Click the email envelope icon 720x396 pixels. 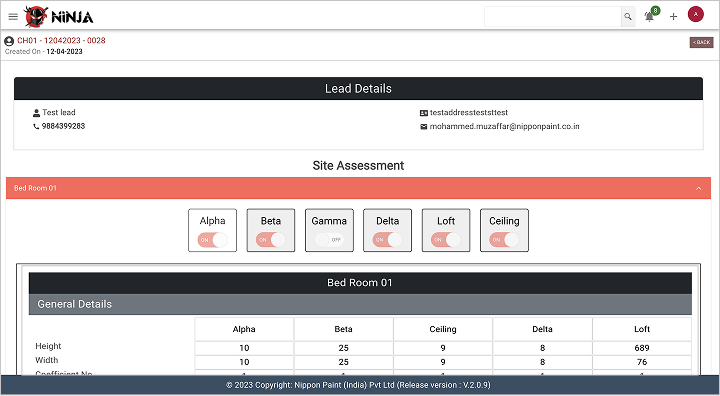(423, 127)
